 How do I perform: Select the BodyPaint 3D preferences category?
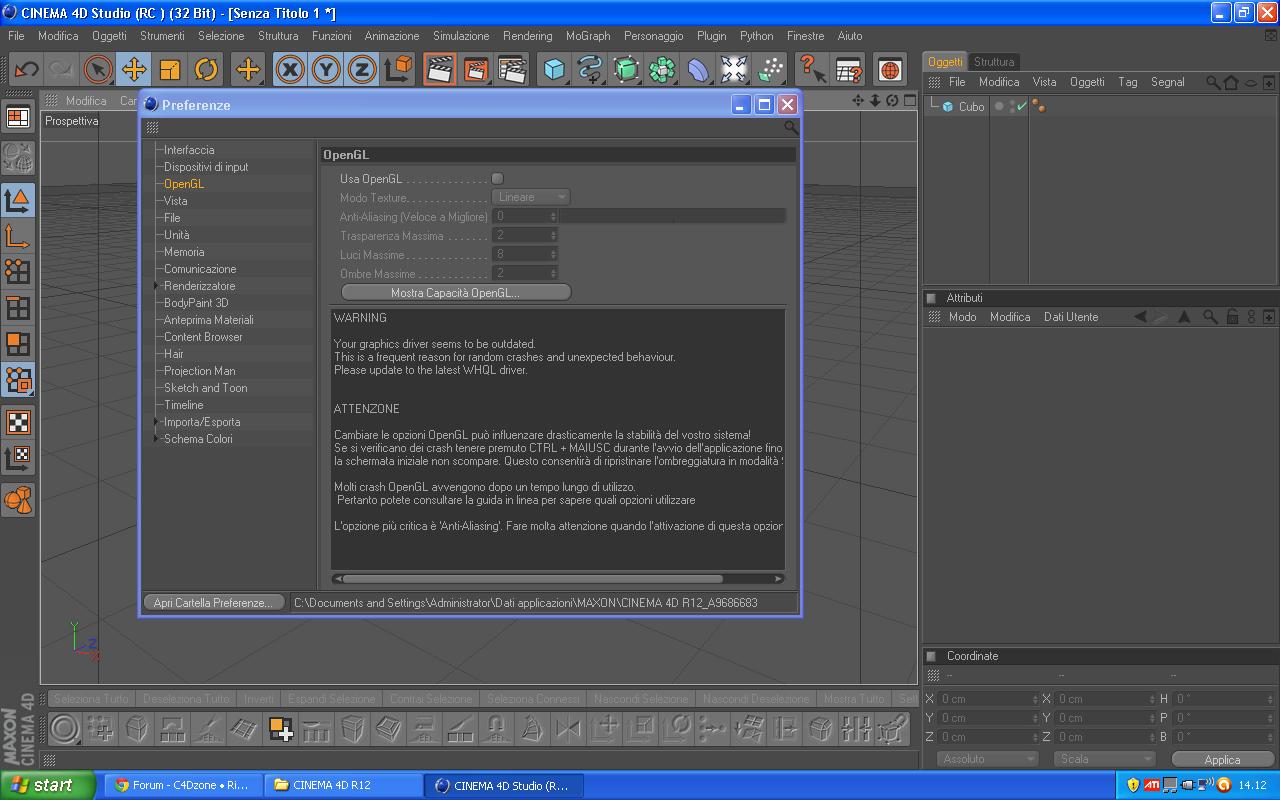point(196,303)
